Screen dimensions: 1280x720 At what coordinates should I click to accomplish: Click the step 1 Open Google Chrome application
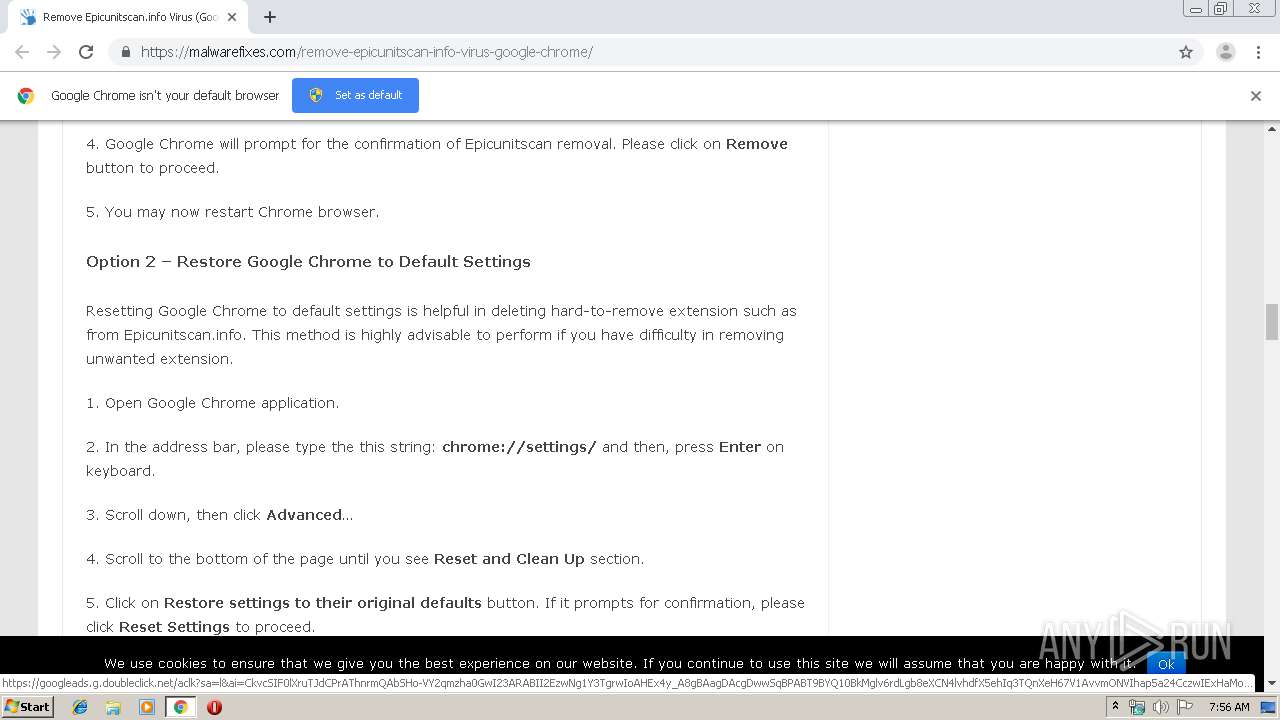click(x=212, y=403)
